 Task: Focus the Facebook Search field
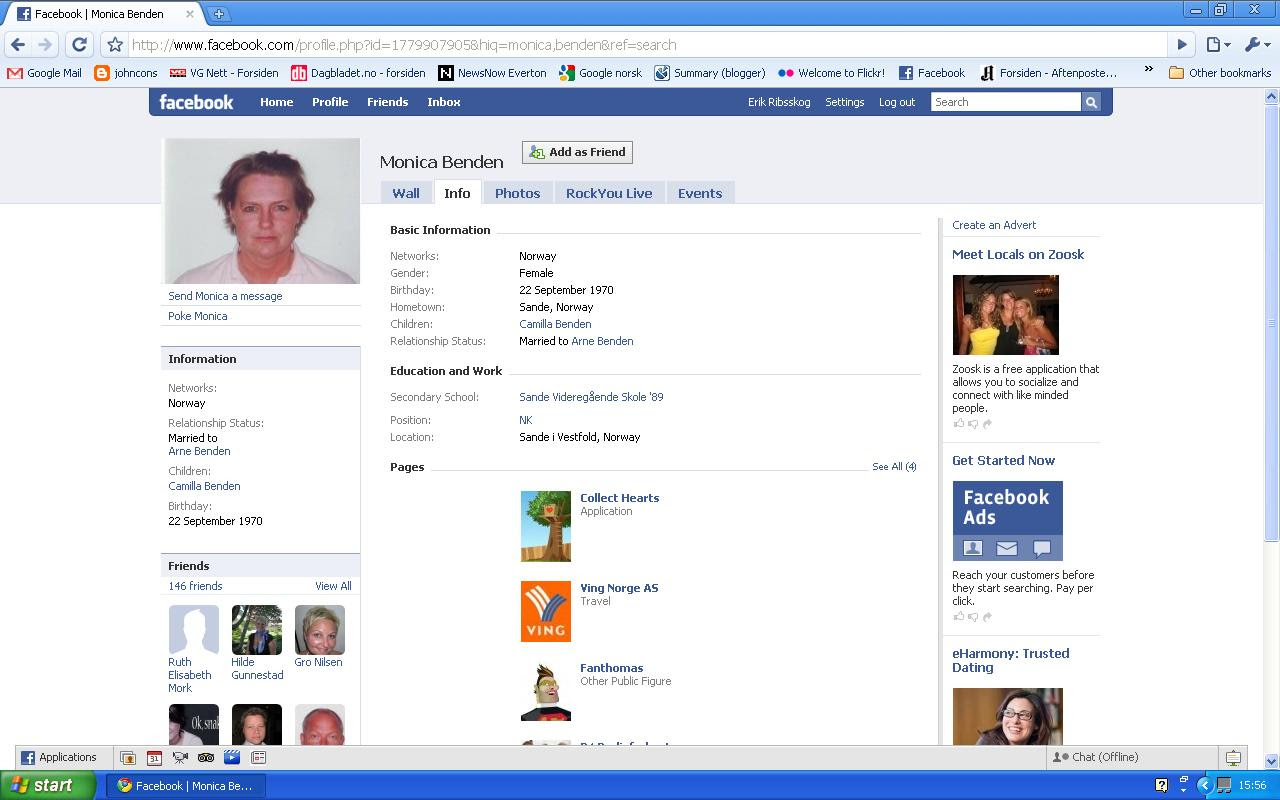click(1006, 102)
